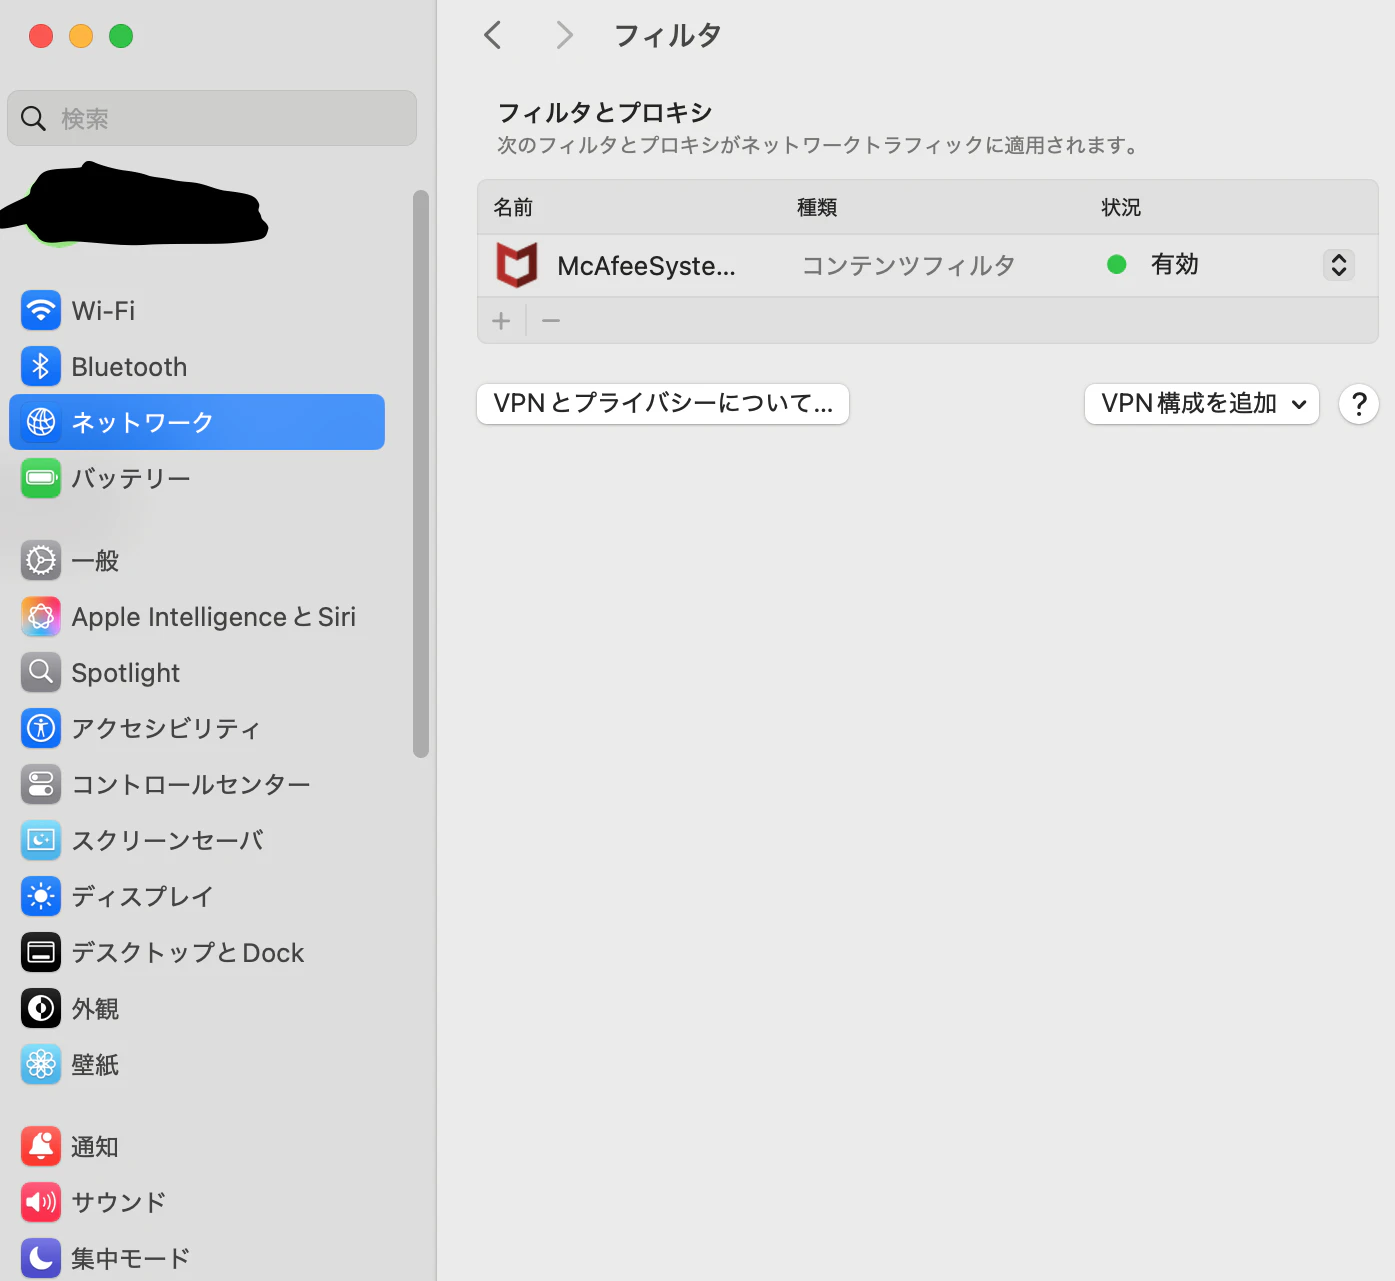Navigate back using the left chevron
Screen dimensions: 1395x1281
492,34
